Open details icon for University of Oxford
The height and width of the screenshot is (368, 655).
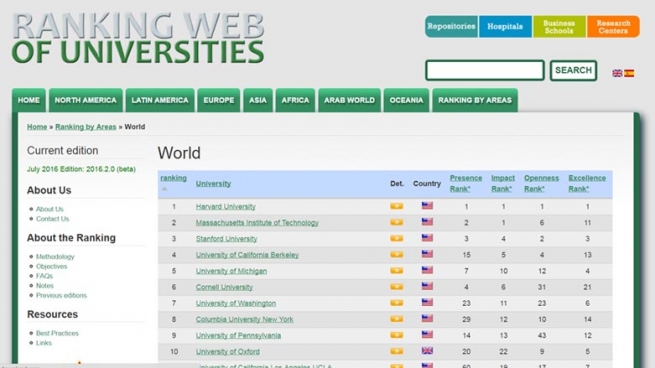(396, 351)
